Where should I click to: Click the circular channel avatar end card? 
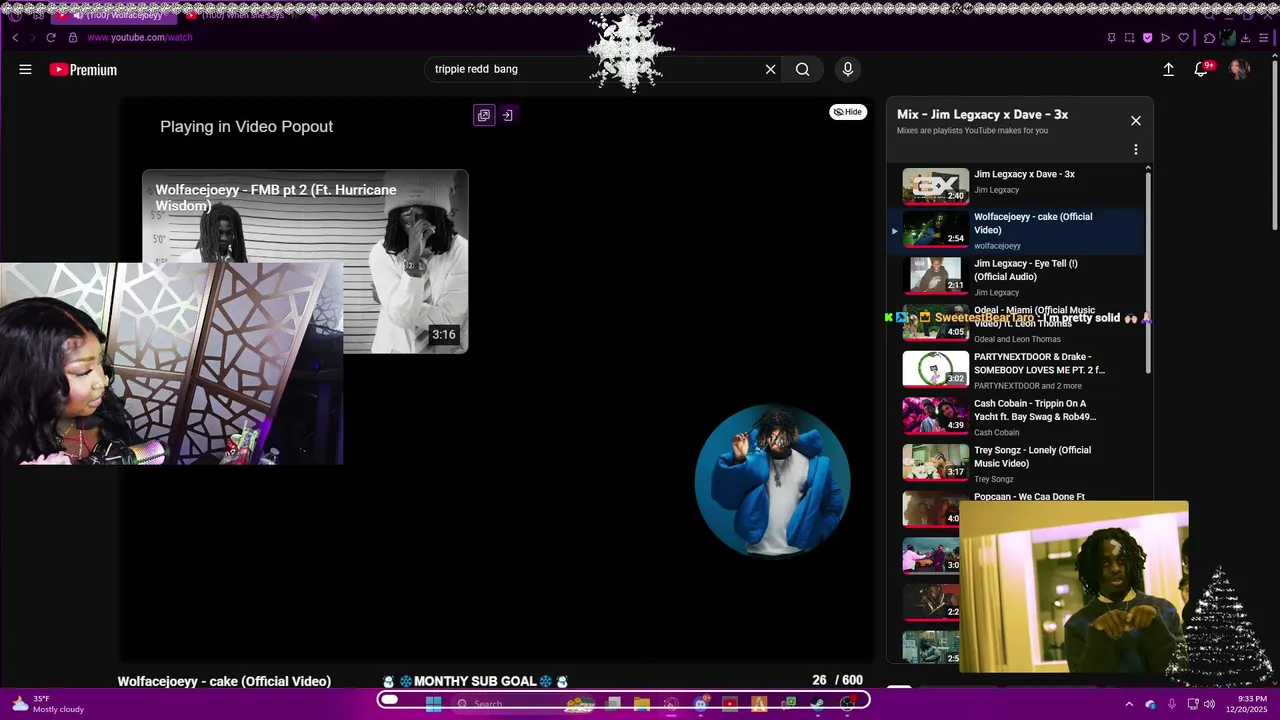point(772,480)
